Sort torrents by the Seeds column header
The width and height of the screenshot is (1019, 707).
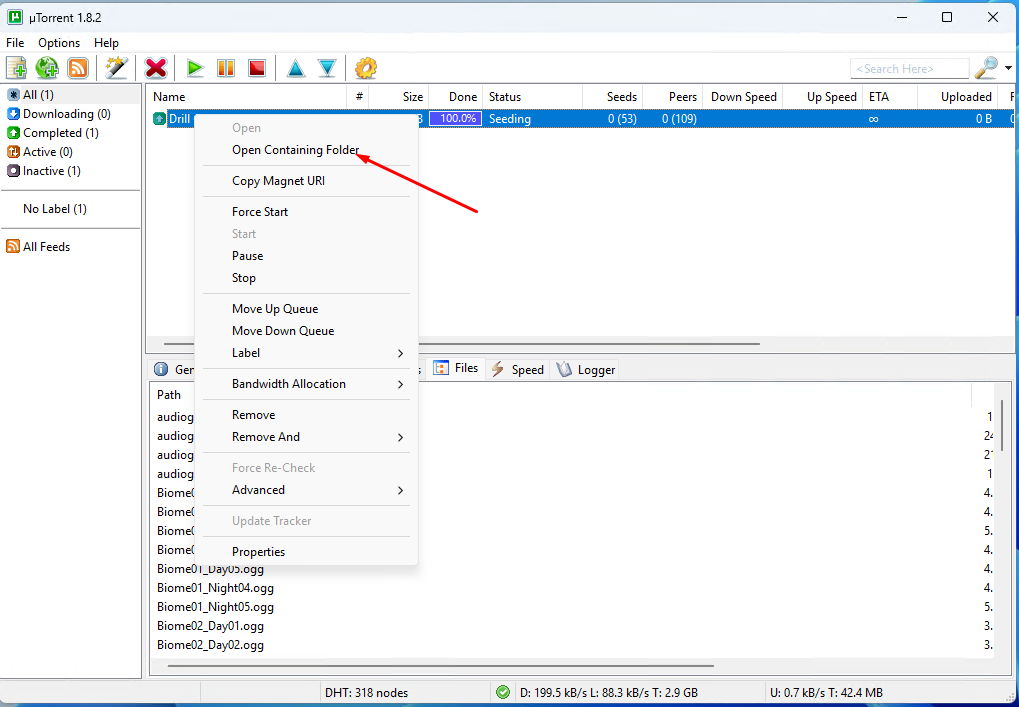click(x=613, y=97)
